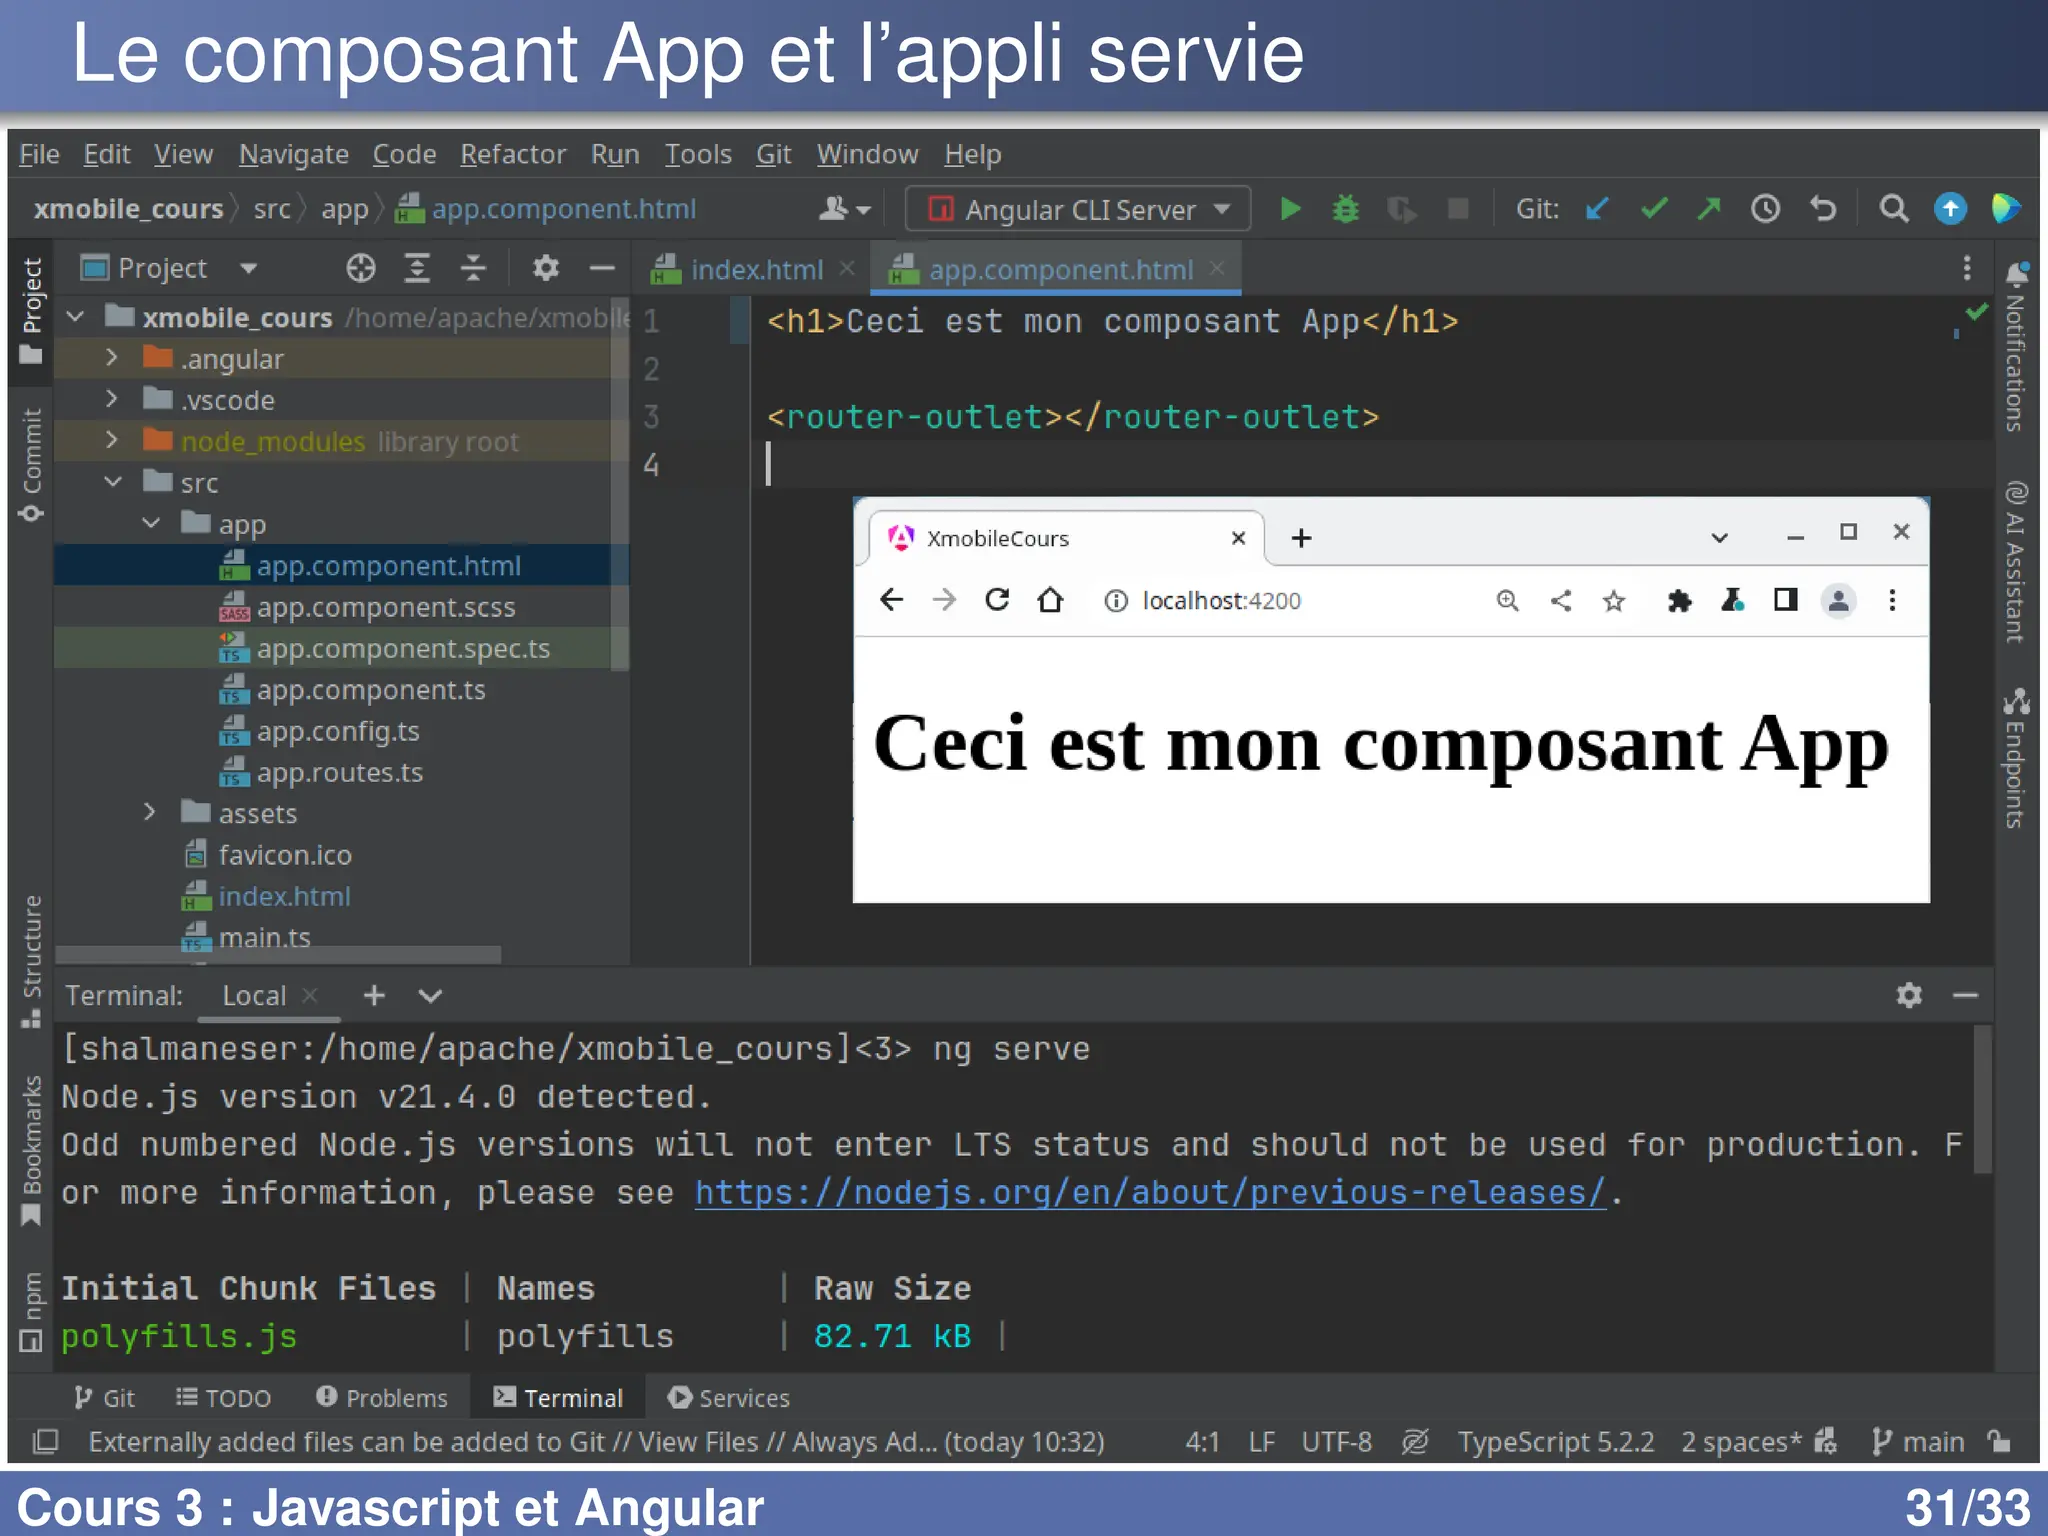Viewport: 2048px width, 1536px height.
Task: Click TypeScript 5.2.2 status widget
Action: pos(1555,1441)
